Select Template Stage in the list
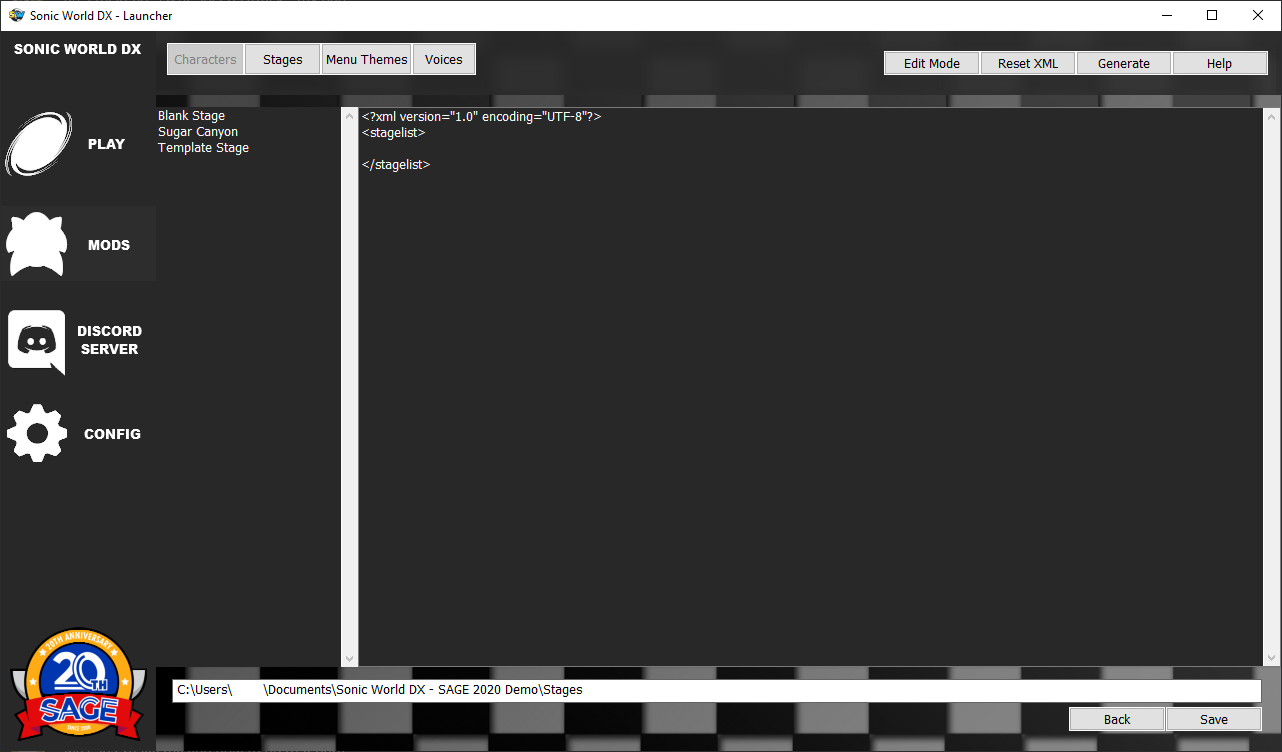Viewport: 1282px width, 752px height. click(204, 148)
